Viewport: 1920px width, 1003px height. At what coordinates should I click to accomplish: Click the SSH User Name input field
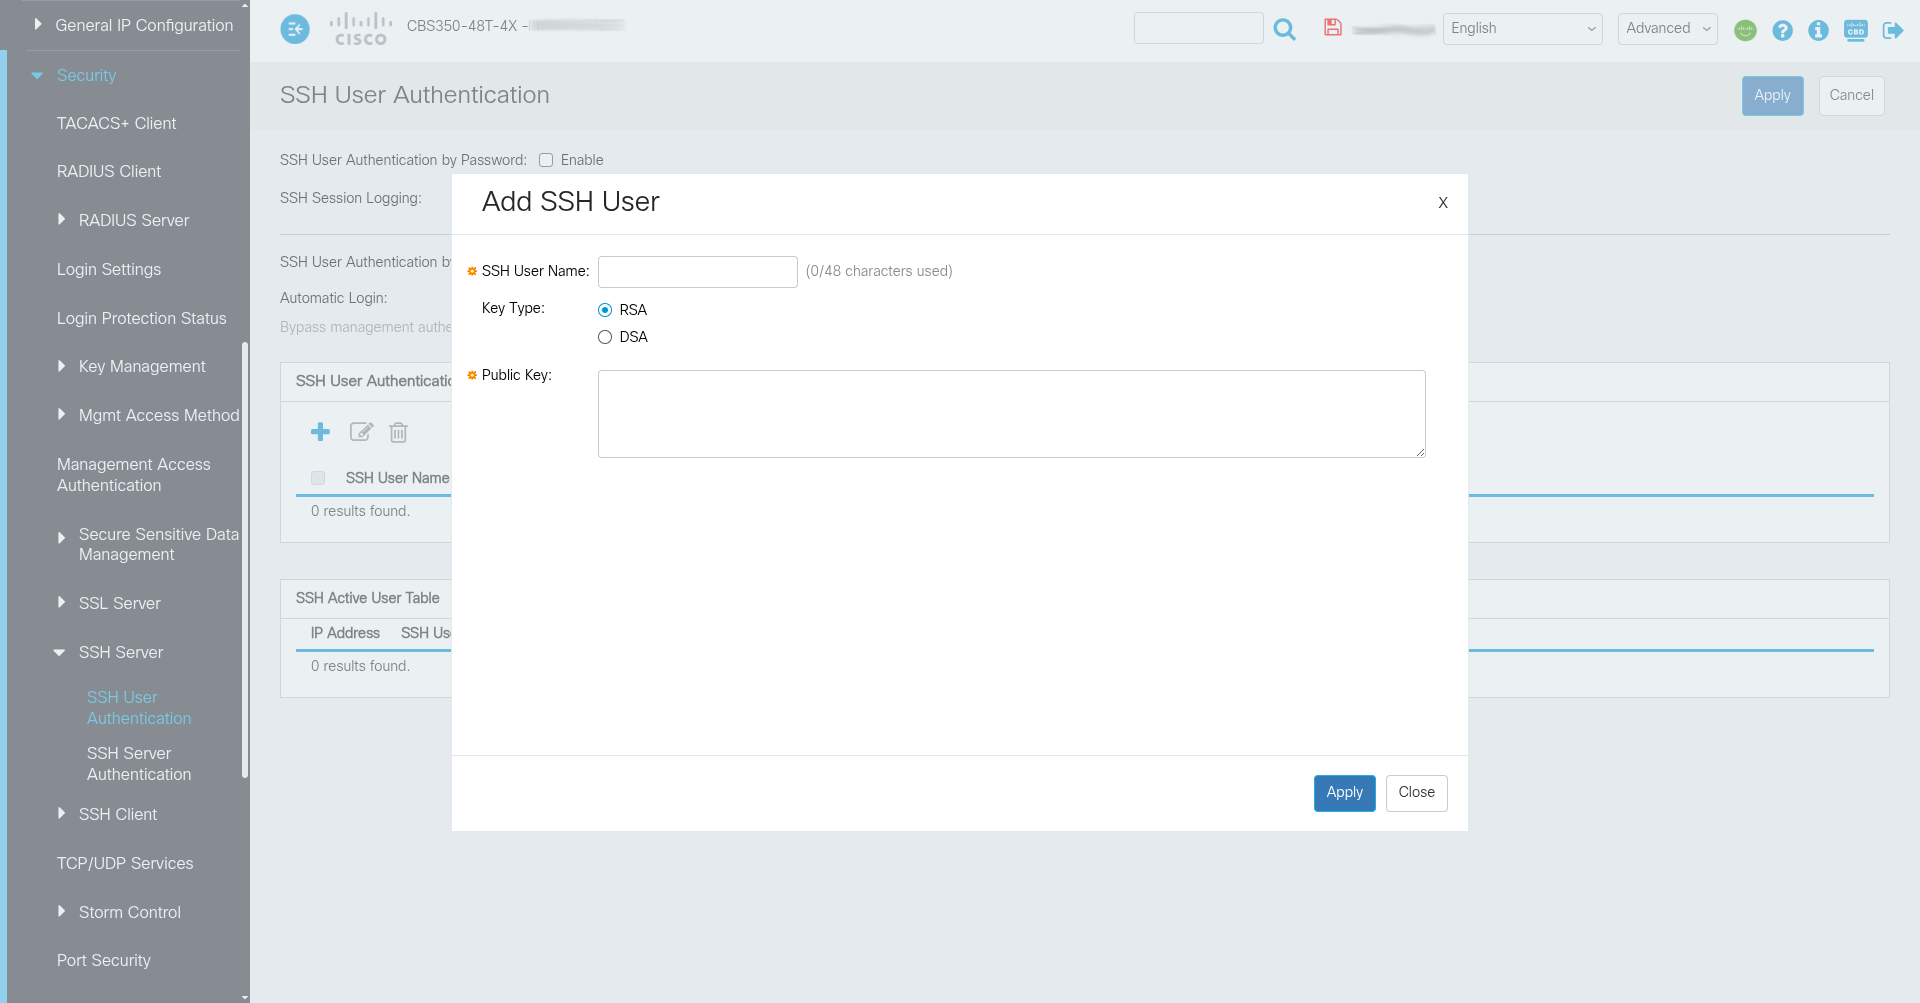tap(697, 271)
